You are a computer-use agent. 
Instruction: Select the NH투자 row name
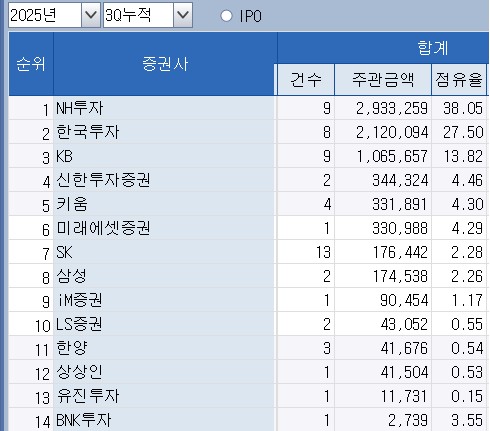tap(80, 108)
